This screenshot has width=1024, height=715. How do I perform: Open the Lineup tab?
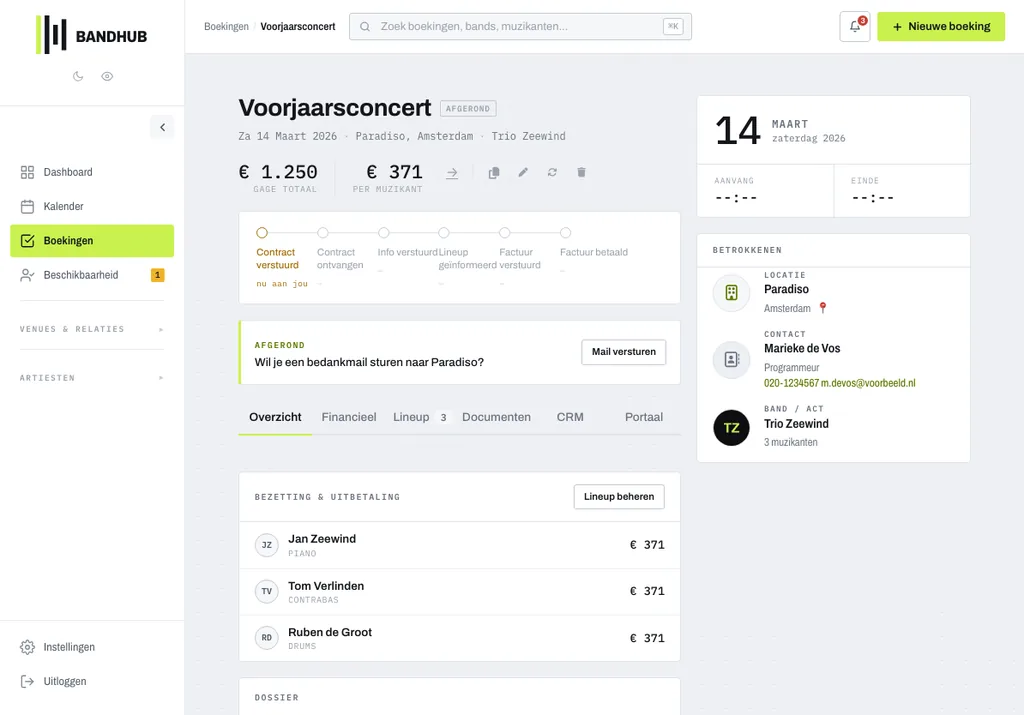tap(420, 417)
